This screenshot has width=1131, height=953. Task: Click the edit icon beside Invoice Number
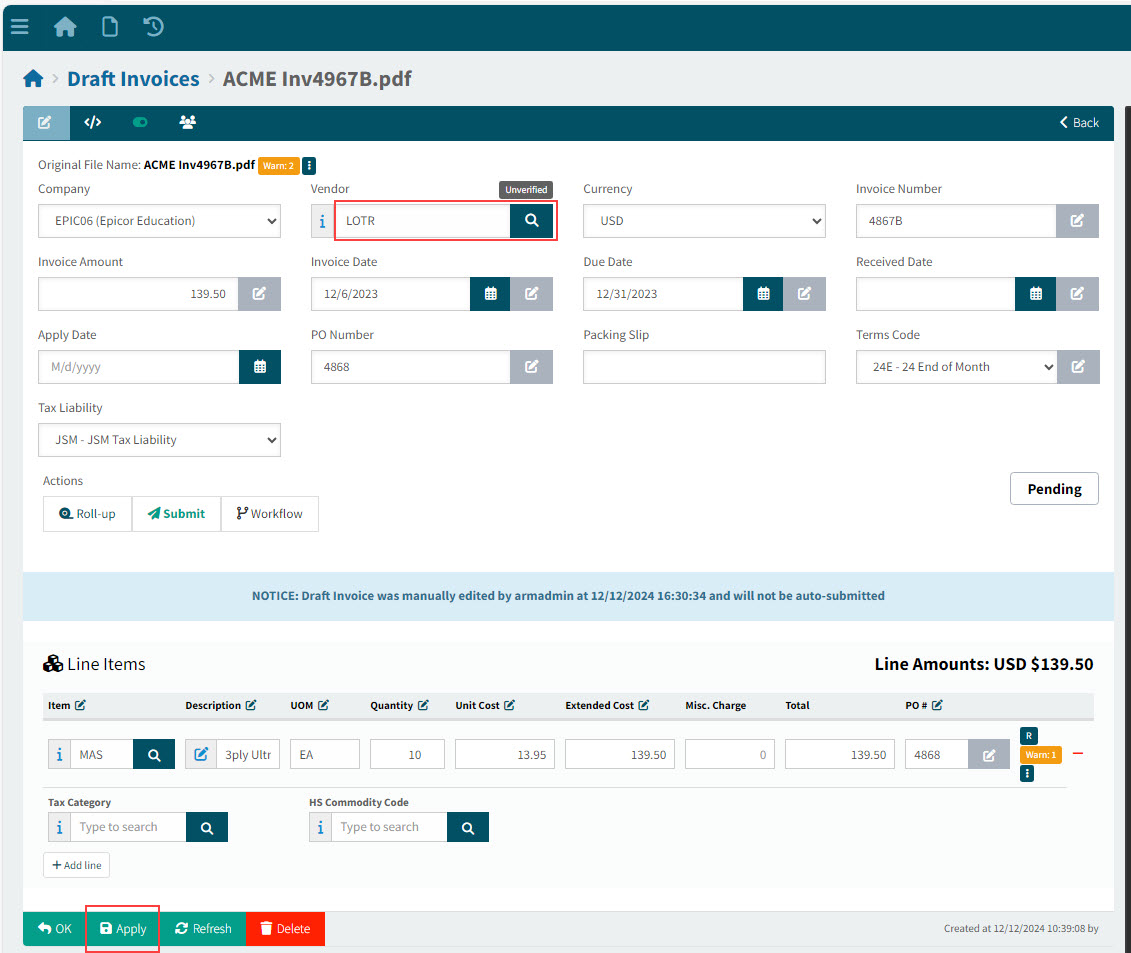point(1077,221)
